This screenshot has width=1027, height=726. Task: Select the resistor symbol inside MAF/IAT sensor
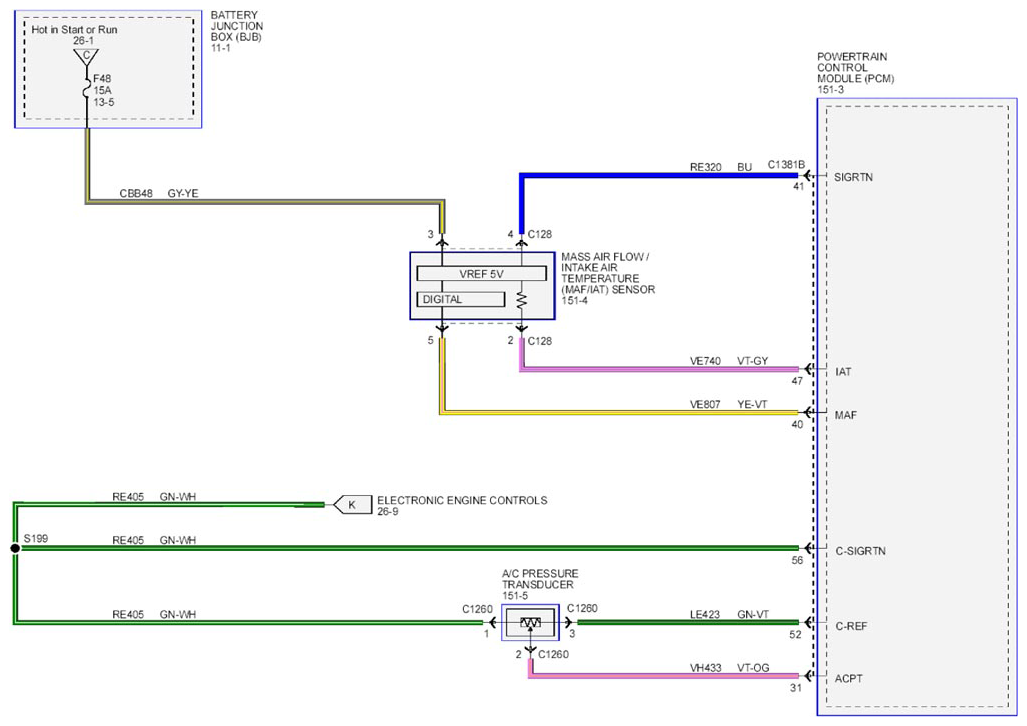click(521, 300)
